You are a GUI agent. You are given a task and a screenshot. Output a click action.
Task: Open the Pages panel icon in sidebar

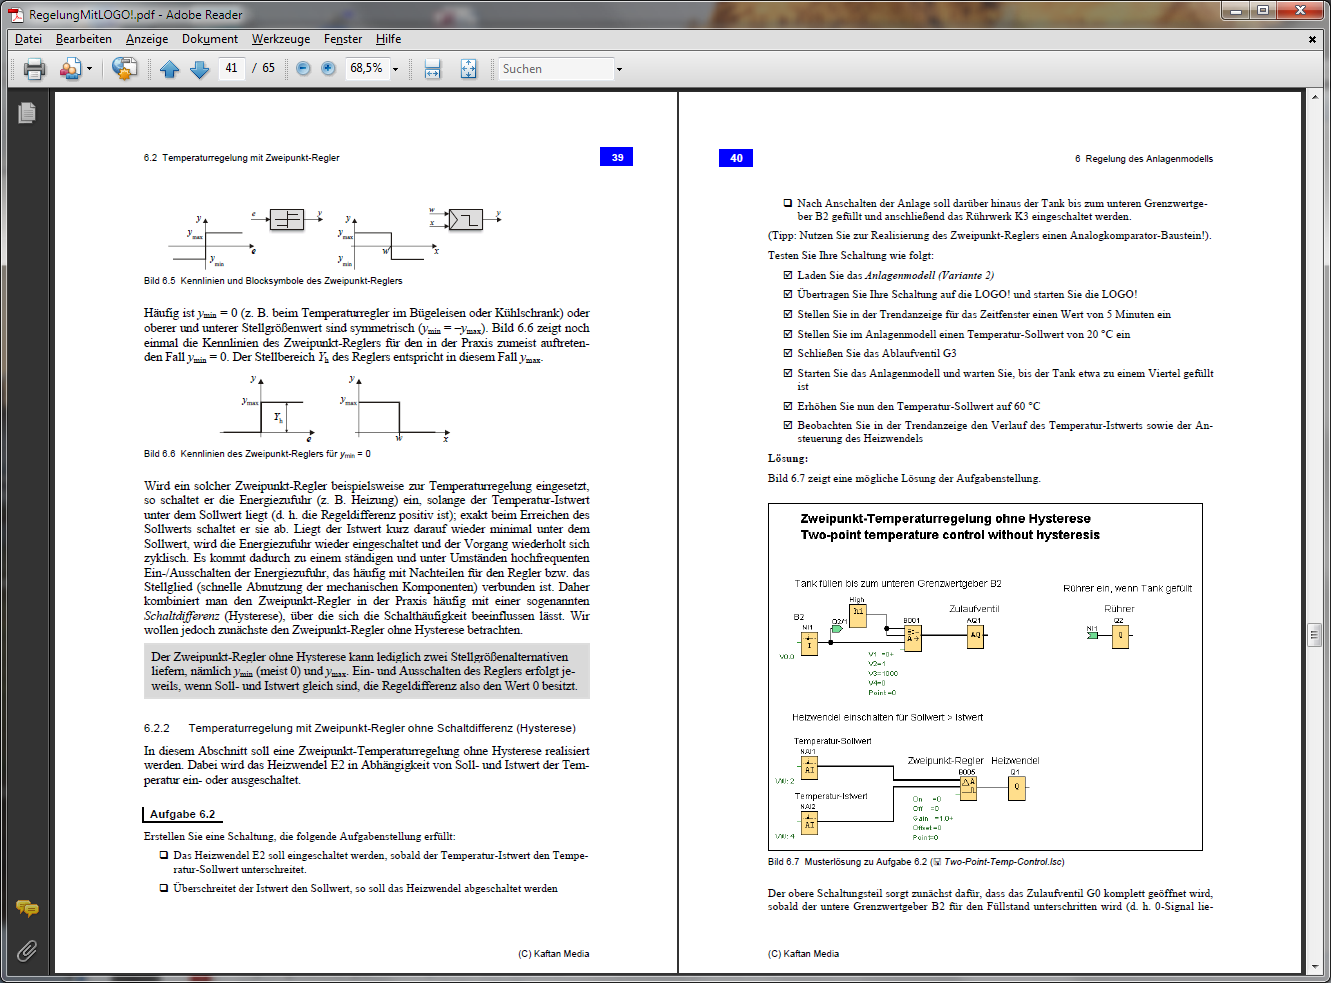coord(27,113)
